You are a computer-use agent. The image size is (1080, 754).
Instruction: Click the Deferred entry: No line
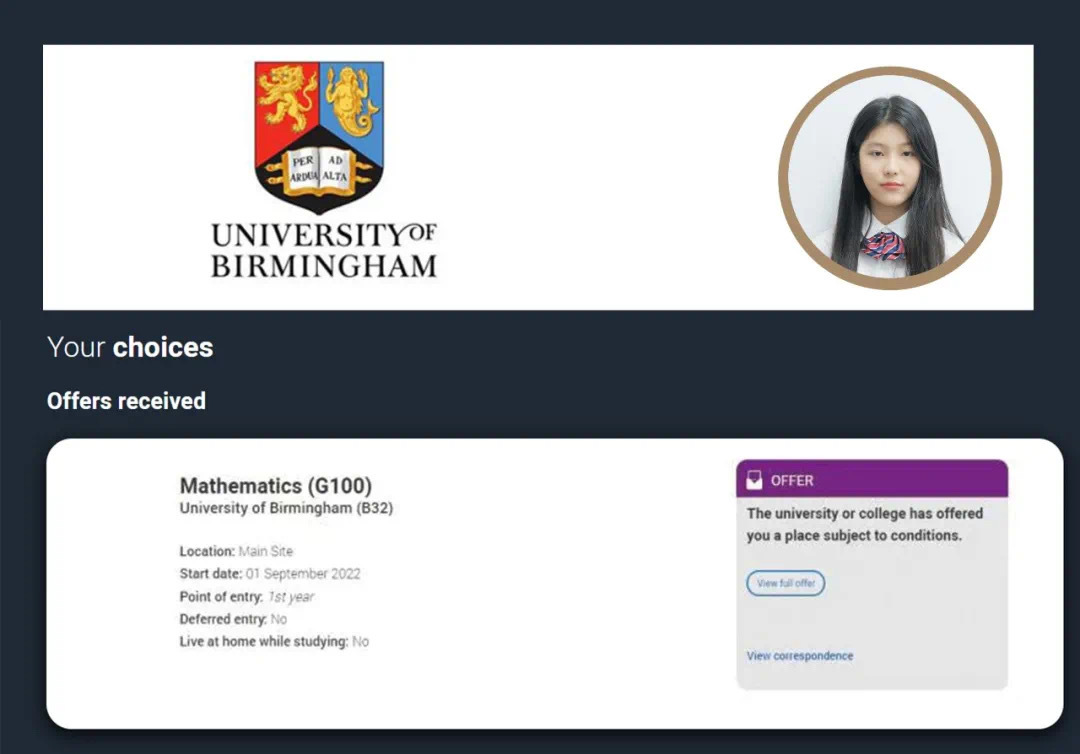click(x=233, y=619)
